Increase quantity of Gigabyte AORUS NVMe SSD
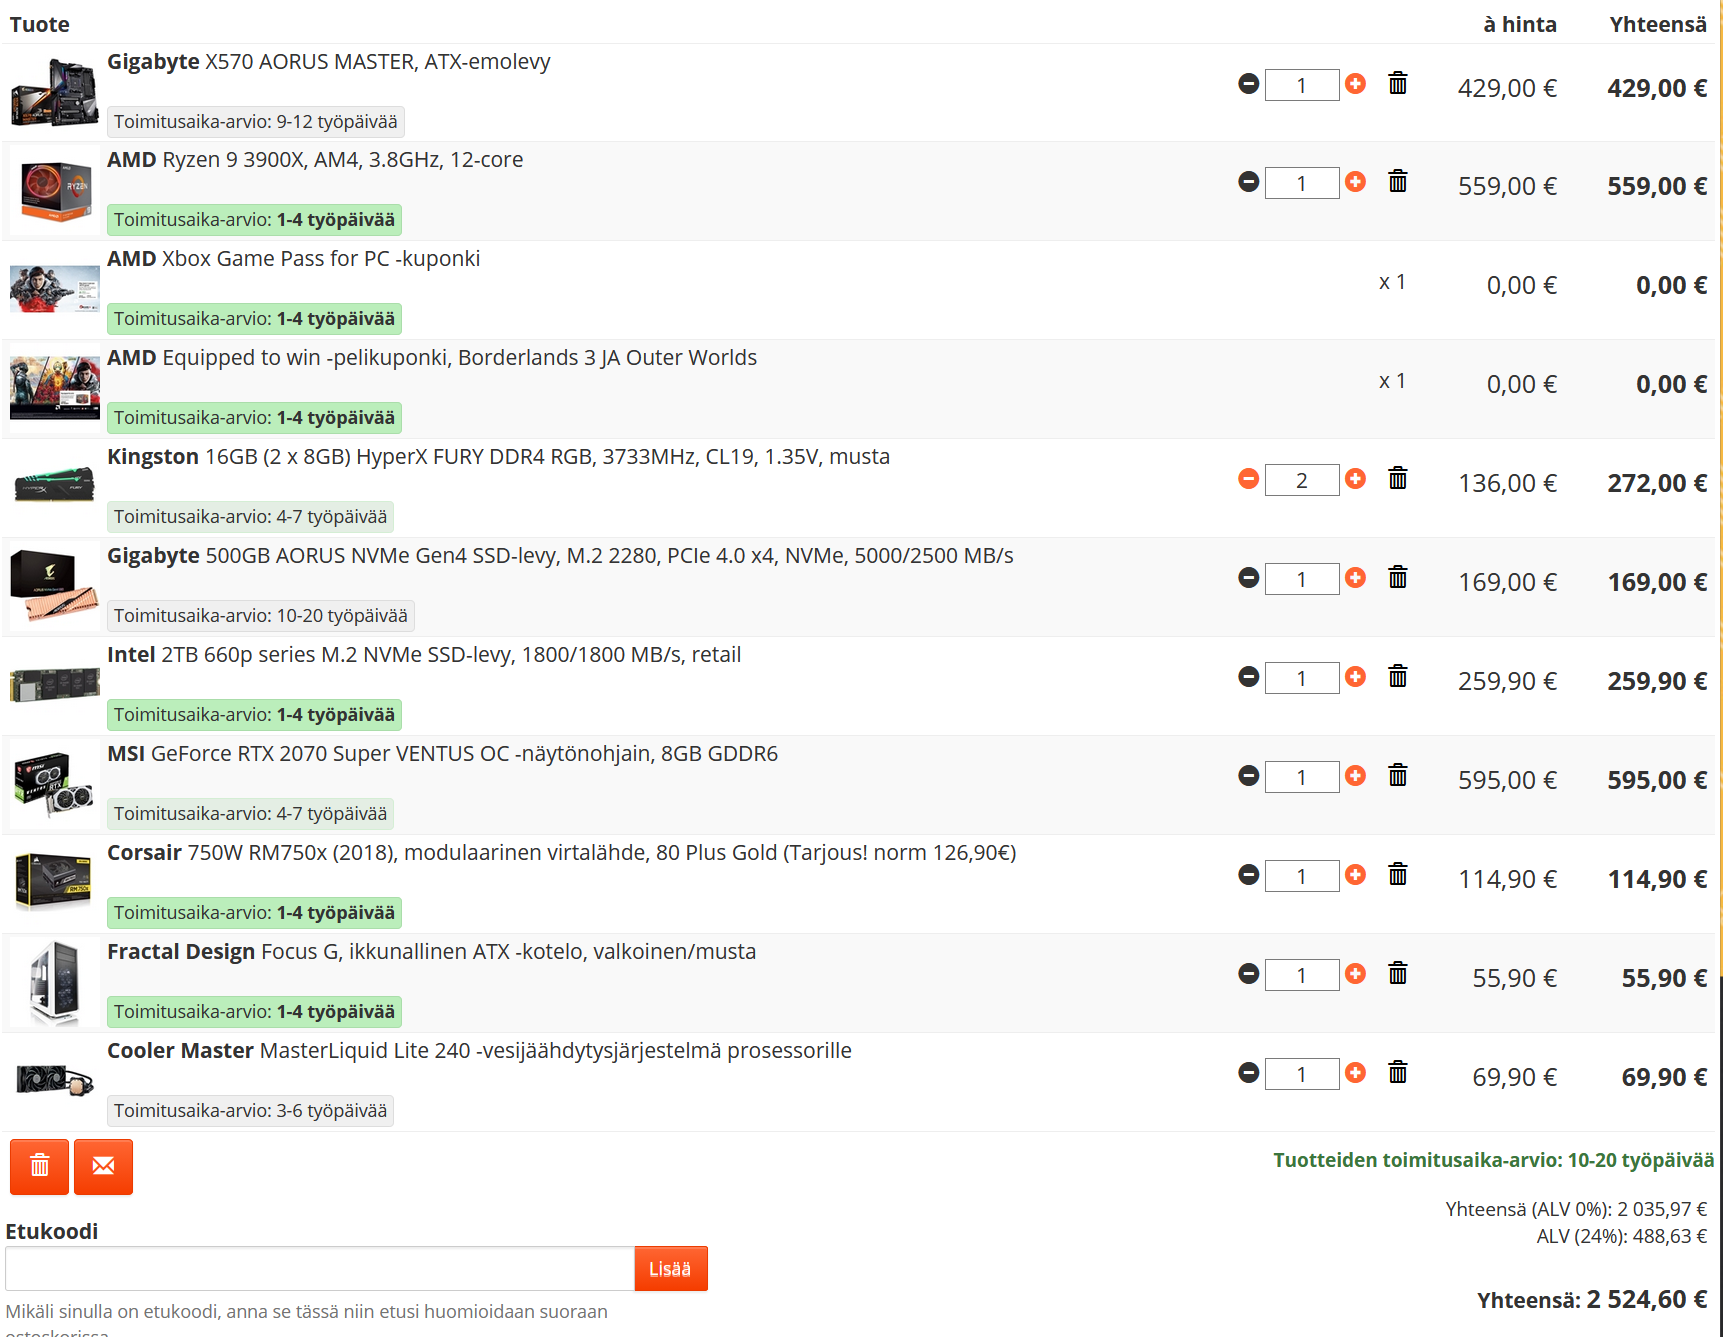This screenshot has width=1723, height=1337. coord(1355,578)
